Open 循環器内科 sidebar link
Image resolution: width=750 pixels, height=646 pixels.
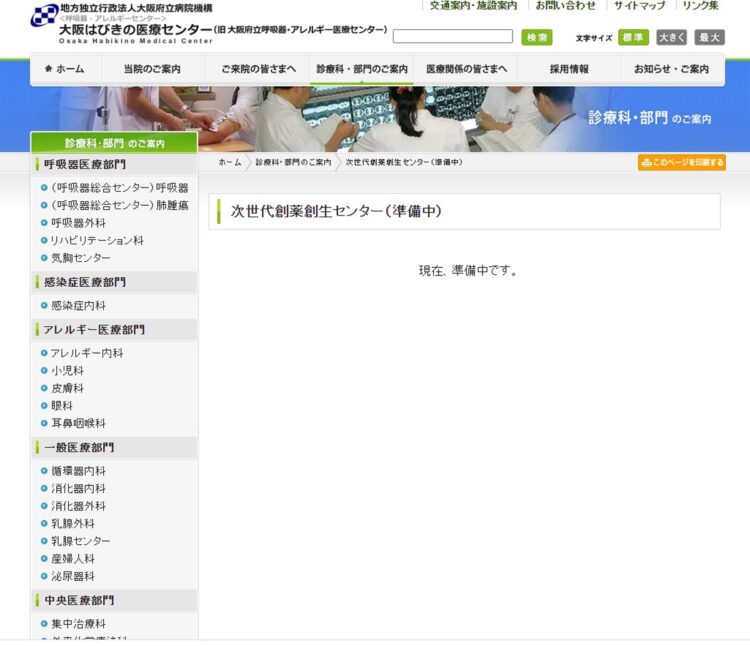click(x=78, y=471)
